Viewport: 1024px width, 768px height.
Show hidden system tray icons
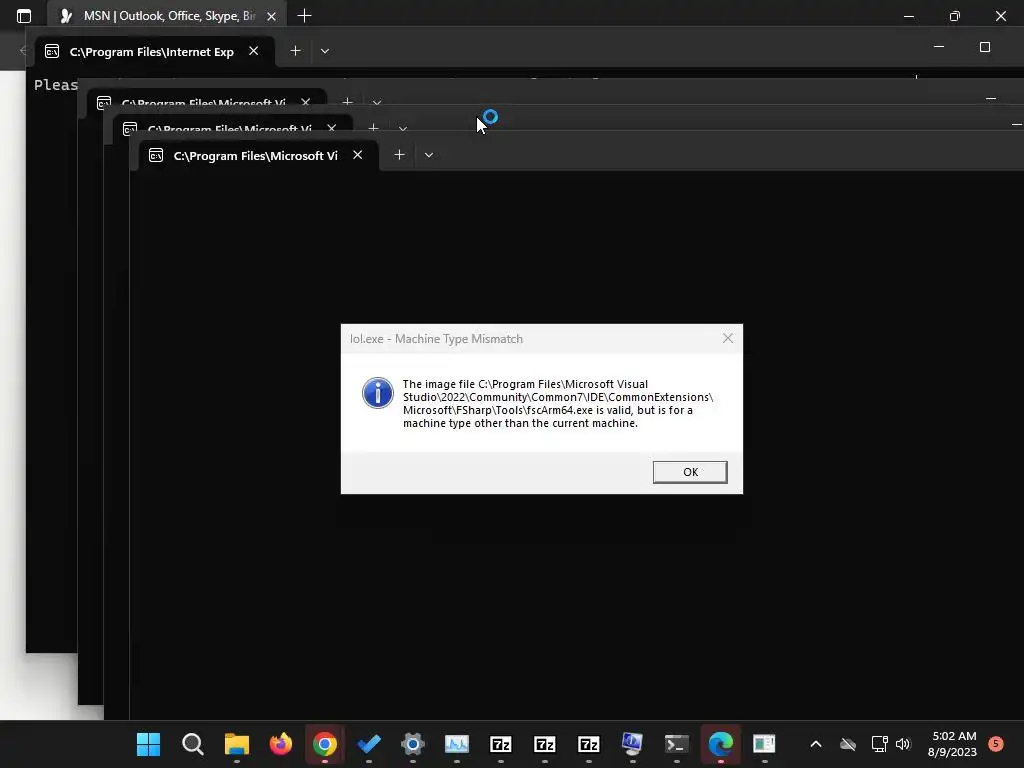pyautogui.click(x=816, y=744)
